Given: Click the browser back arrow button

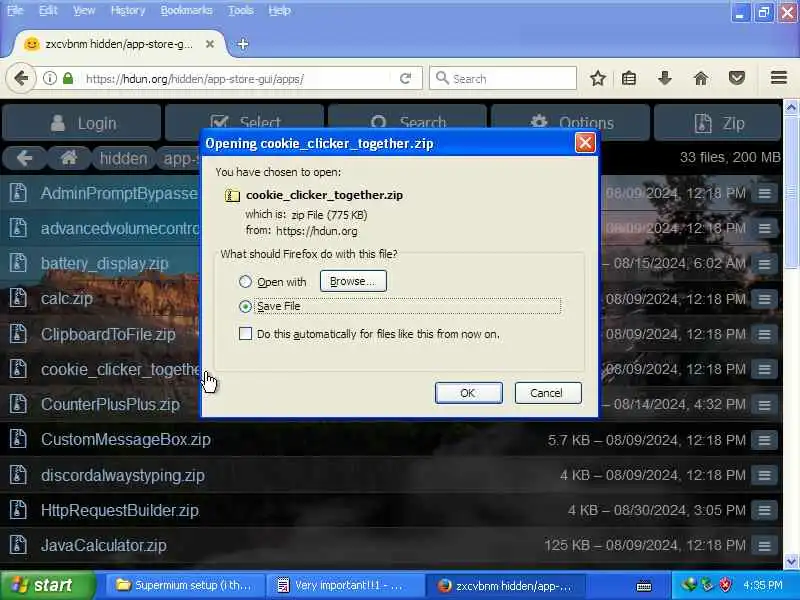Looking at the screenshot, I should tap(21, 79).
